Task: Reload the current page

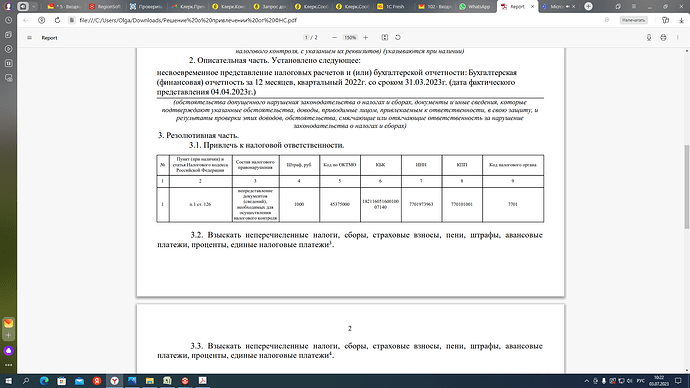Action: (x=57, y=20)
